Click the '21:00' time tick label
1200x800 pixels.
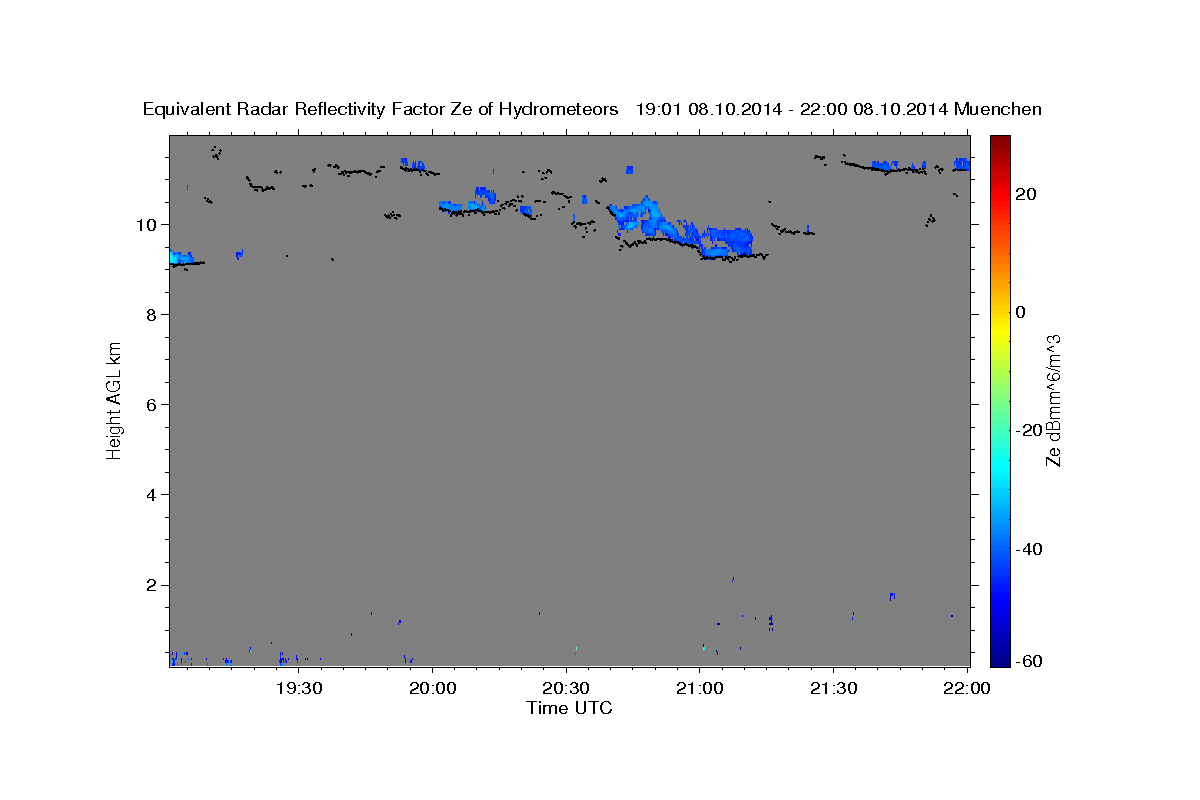700,688
